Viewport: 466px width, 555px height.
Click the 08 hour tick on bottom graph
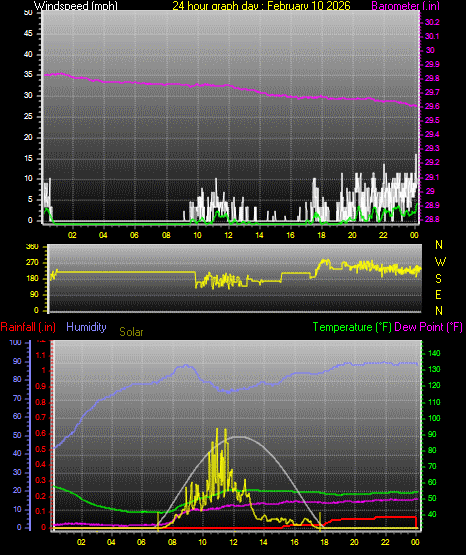tap(172, 542)
